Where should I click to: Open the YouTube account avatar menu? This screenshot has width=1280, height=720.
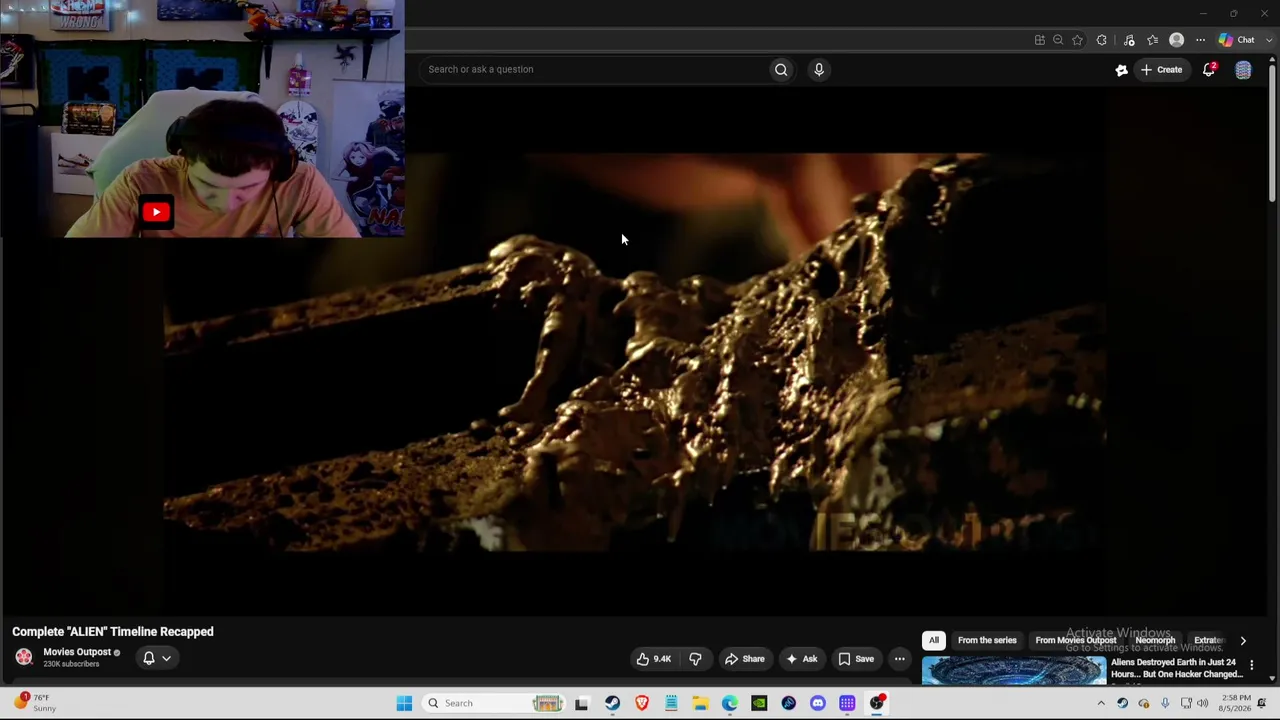pyautogui.click(x=1243, y=69)
